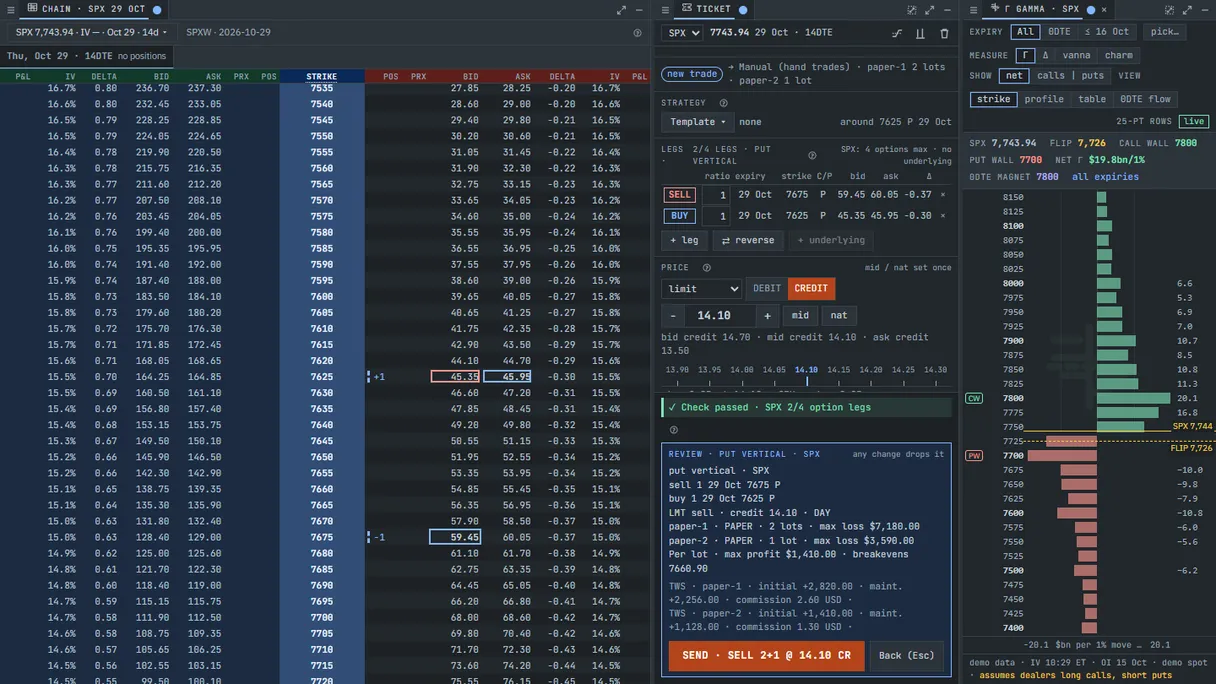Select the All expiry filter

coord(1026,32)
